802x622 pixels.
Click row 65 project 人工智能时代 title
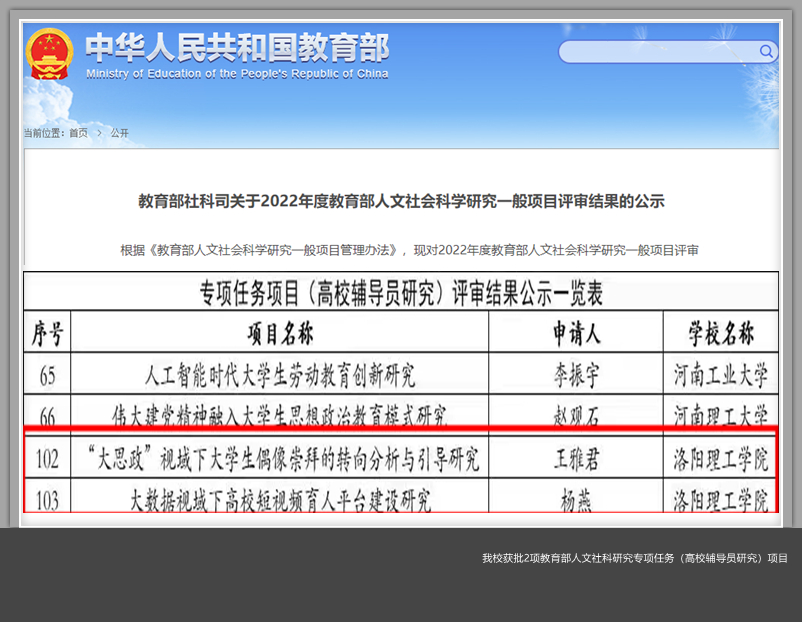pyautogui.click(x=280, y=376)
